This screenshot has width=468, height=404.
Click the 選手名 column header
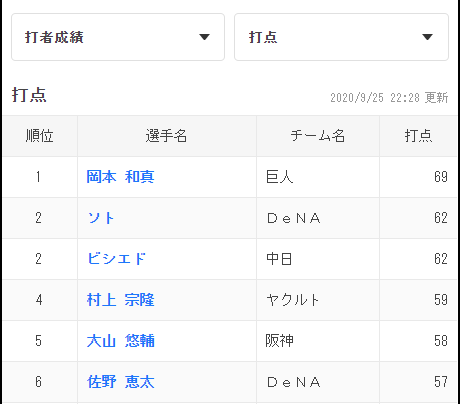coord(167,136)
